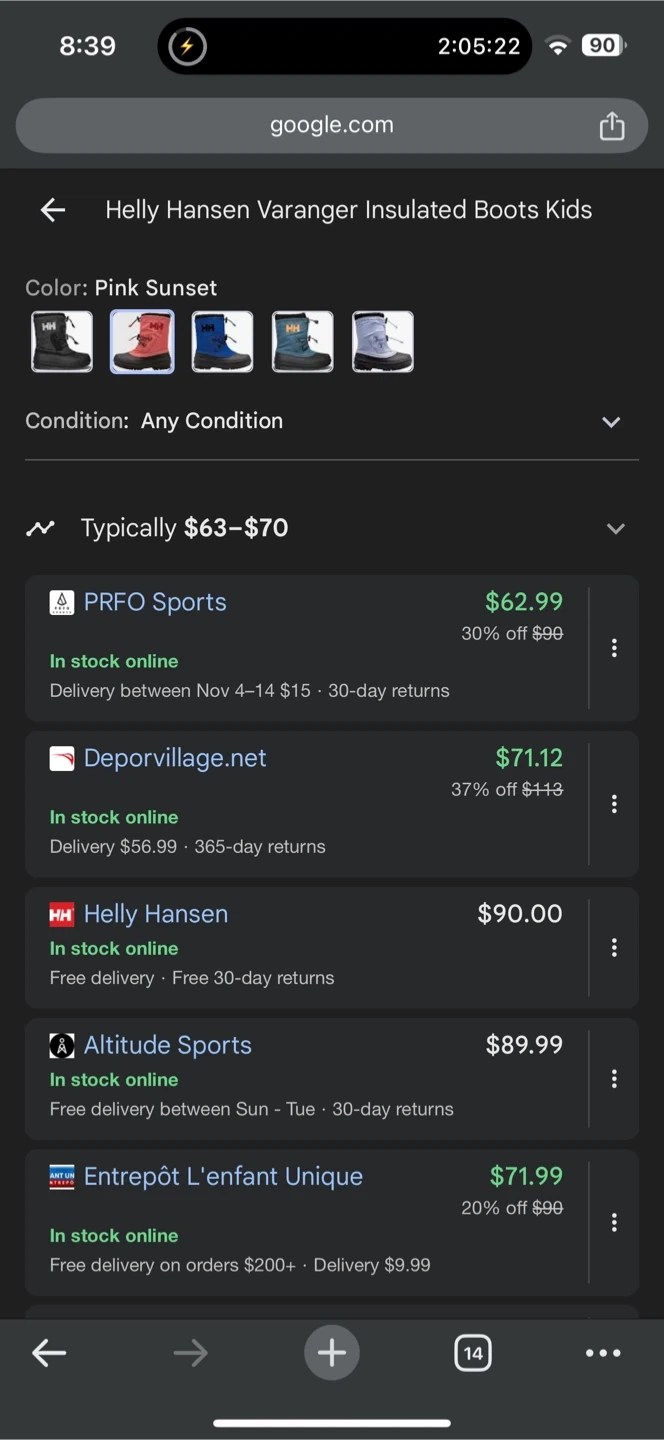Navigate back with browser toolbar arrow

49,1353
